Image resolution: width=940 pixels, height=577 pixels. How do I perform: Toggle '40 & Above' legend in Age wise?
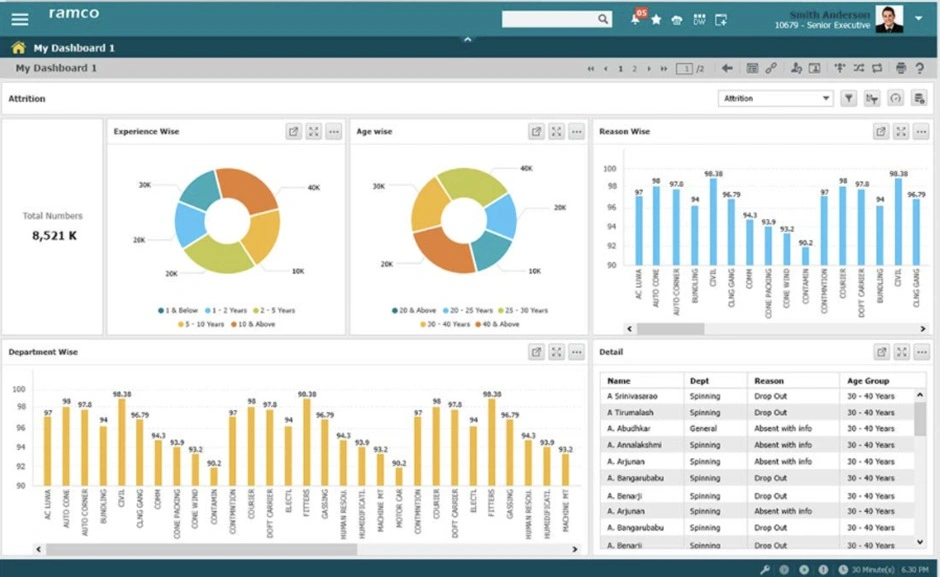point(497,324)
